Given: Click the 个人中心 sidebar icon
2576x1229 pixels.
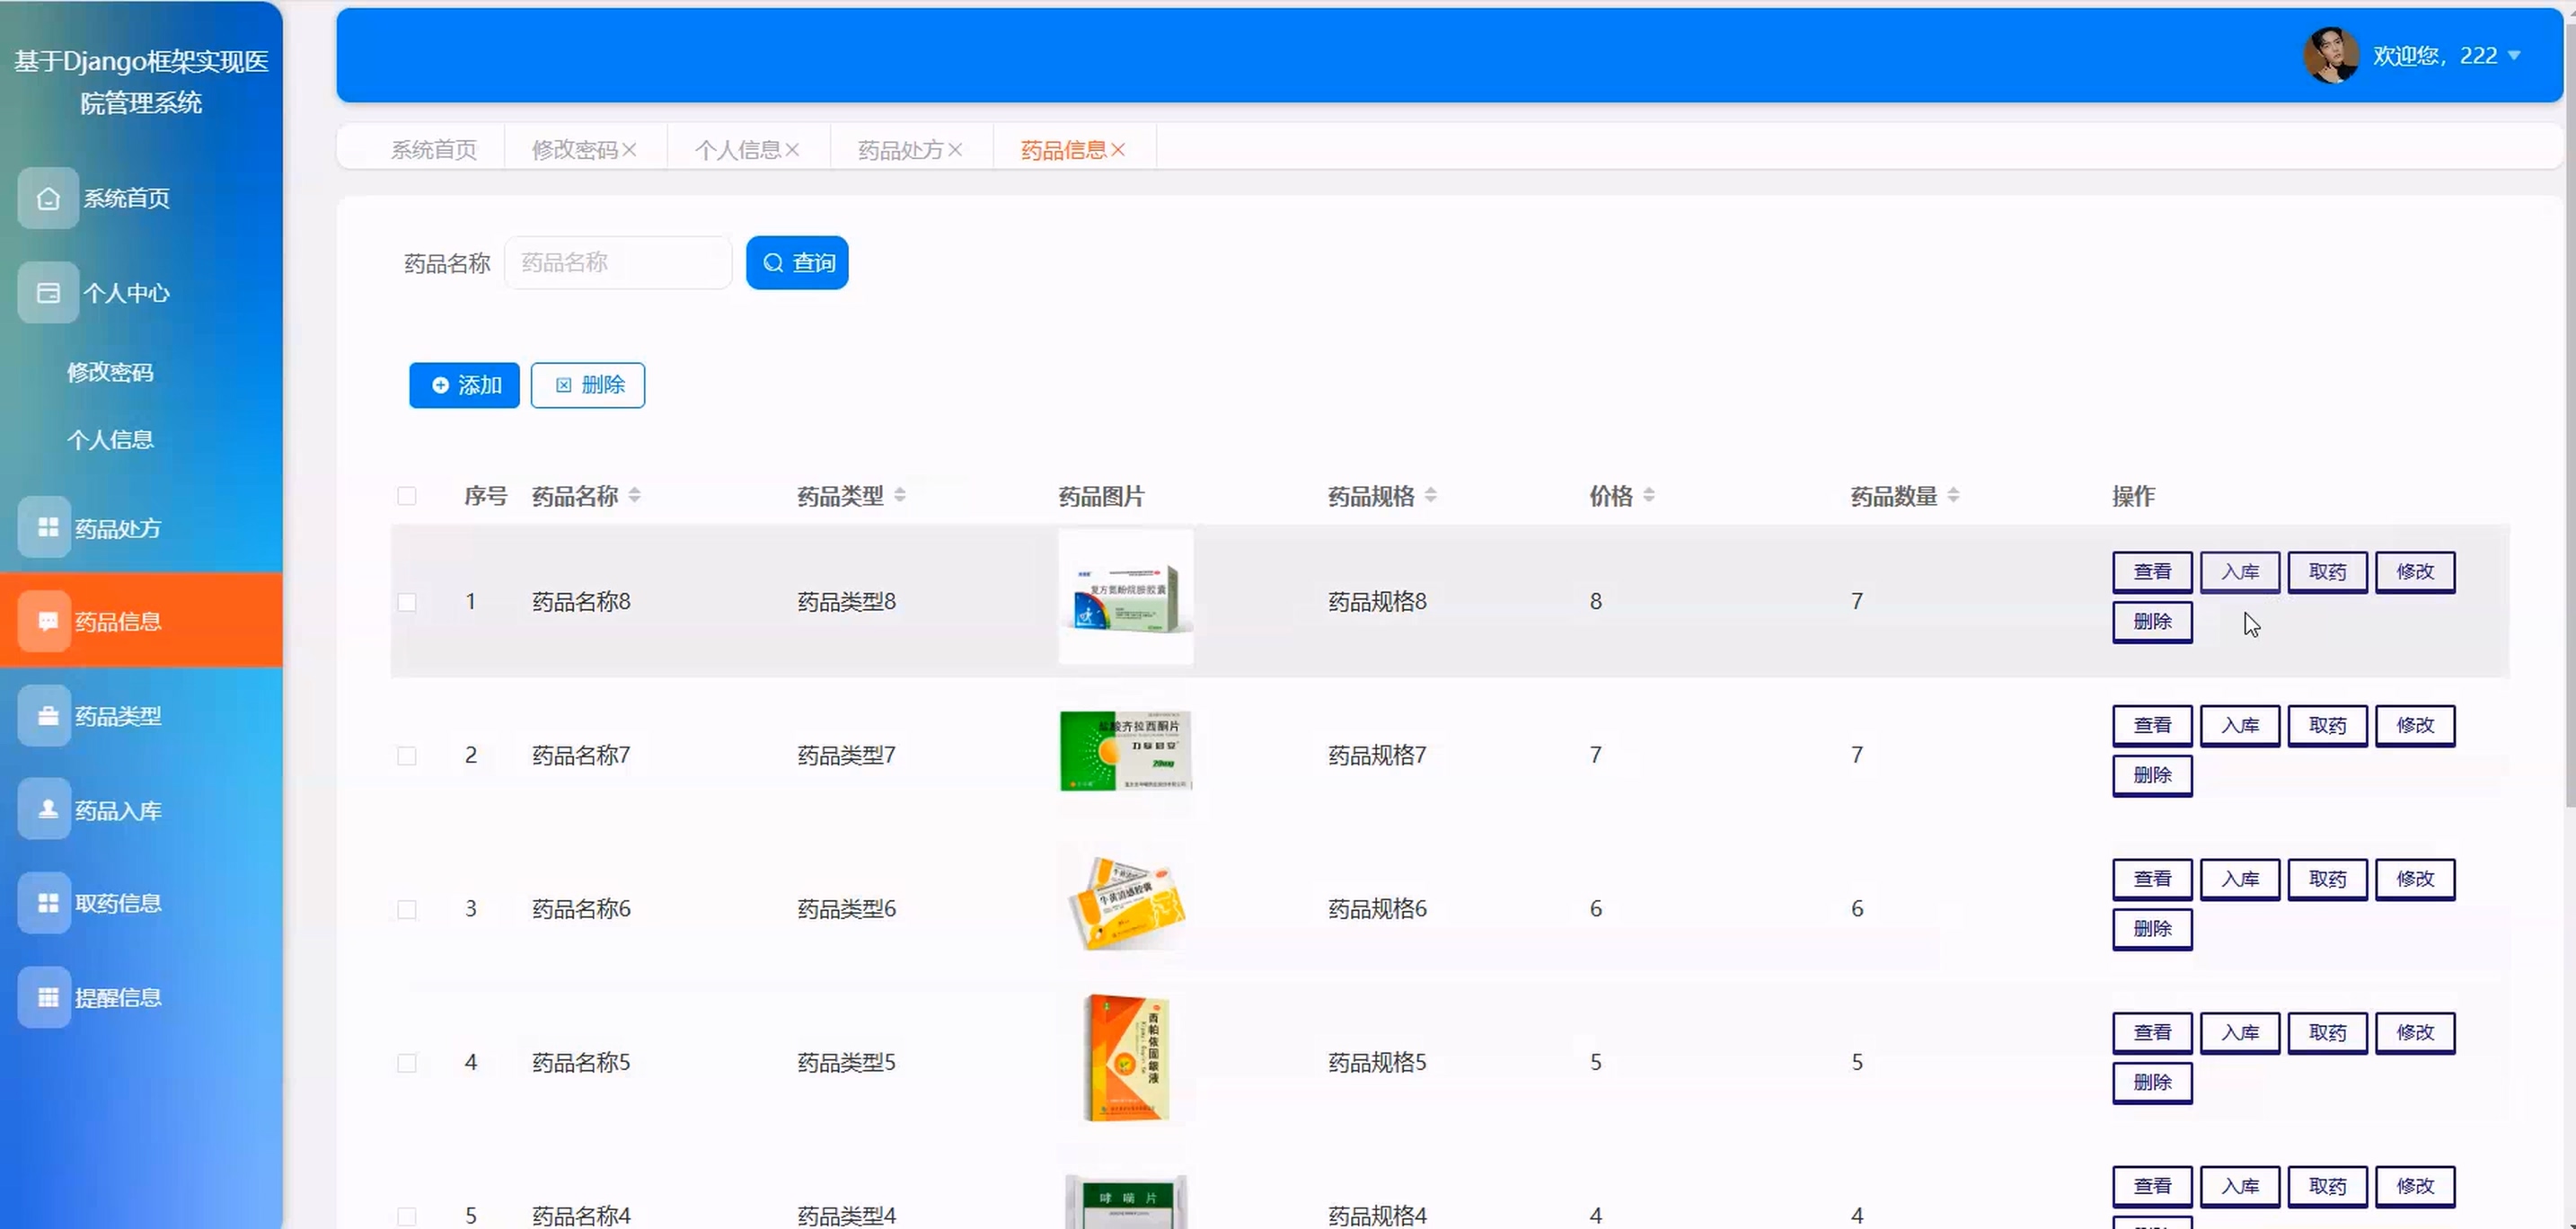Looking at the screenshot, I should click(47, 293).
